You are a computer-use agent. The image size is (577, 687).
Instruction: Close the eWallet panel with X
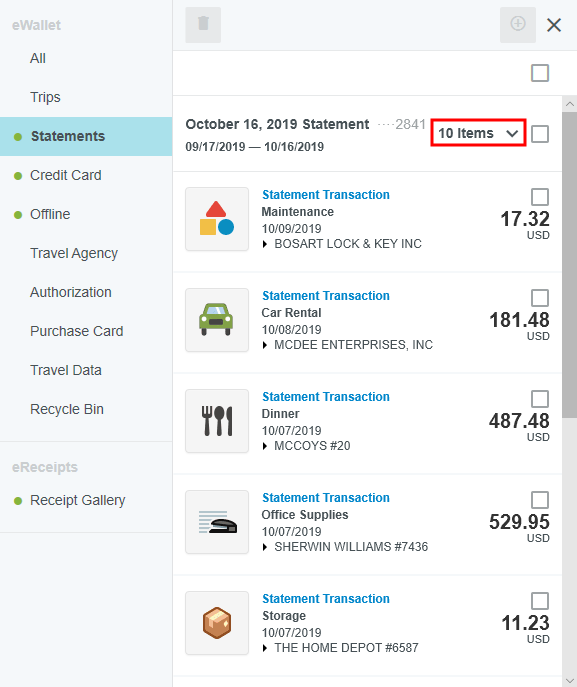coord(554,25)
